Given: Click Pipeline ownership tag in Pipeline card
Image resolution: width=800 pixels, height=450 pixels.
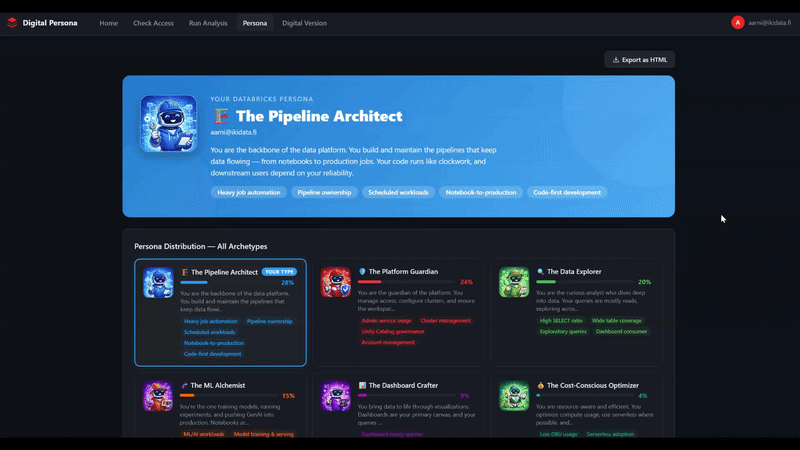Looking at the screenshot, I should click(x=269, y=321).
